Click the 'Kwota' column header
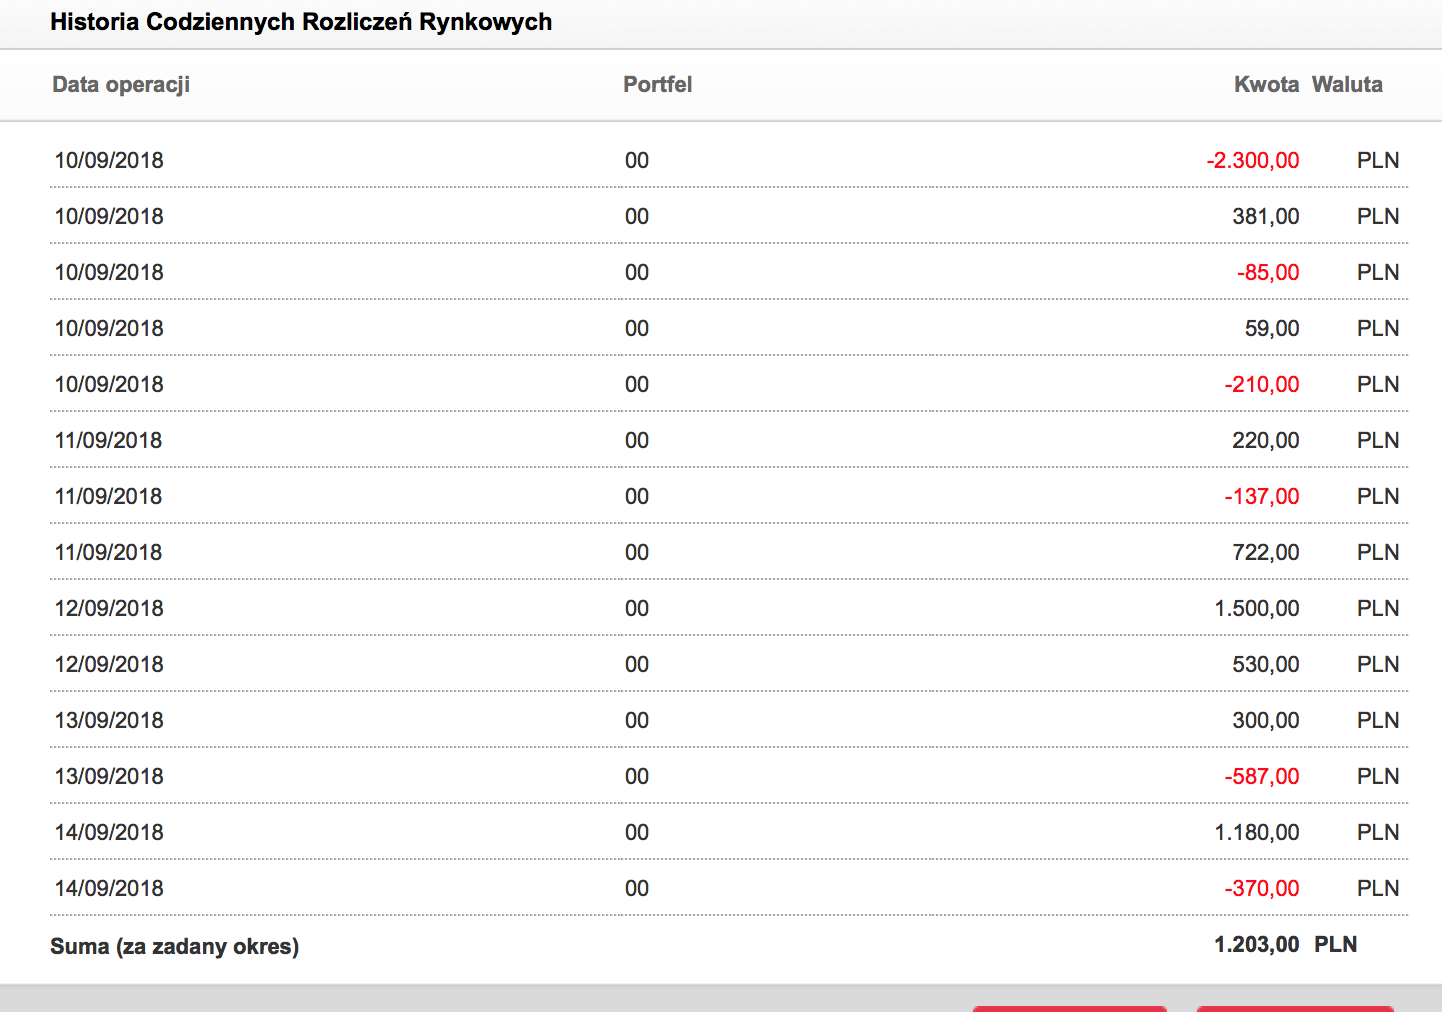 pyautogui.click(x=1265, y=85)
